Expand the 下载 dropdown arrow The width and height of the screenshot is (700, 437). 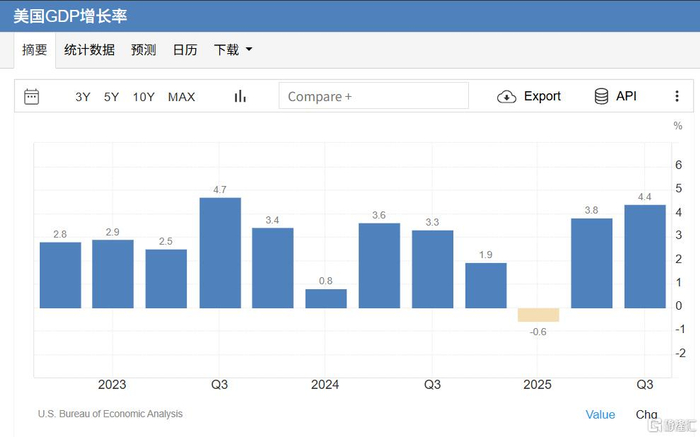point(249,49)
